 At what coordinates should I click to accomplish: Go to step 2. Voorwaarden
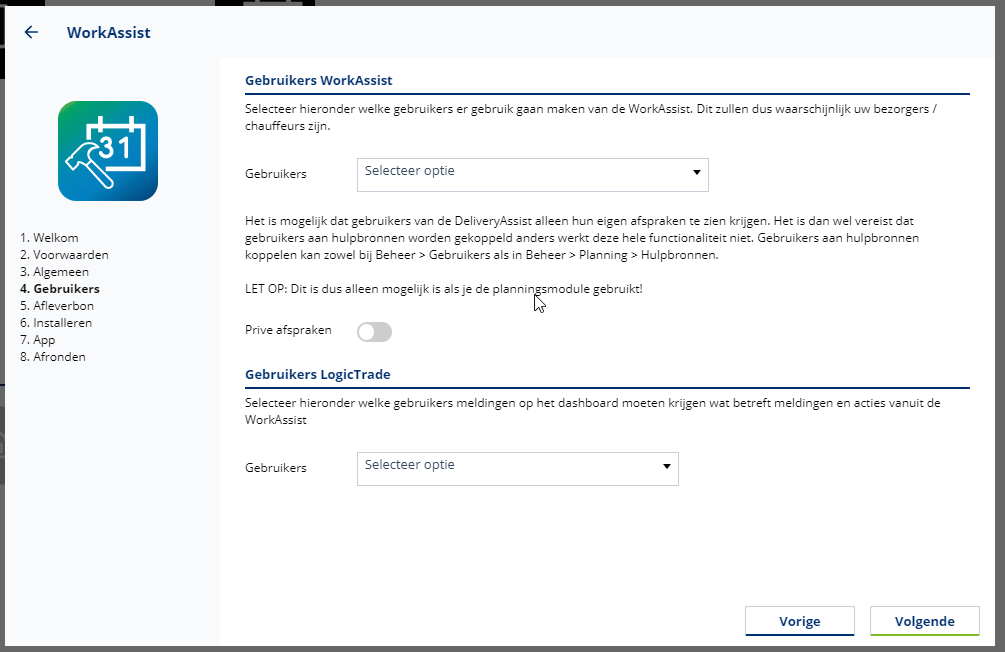tap(64, 255)
